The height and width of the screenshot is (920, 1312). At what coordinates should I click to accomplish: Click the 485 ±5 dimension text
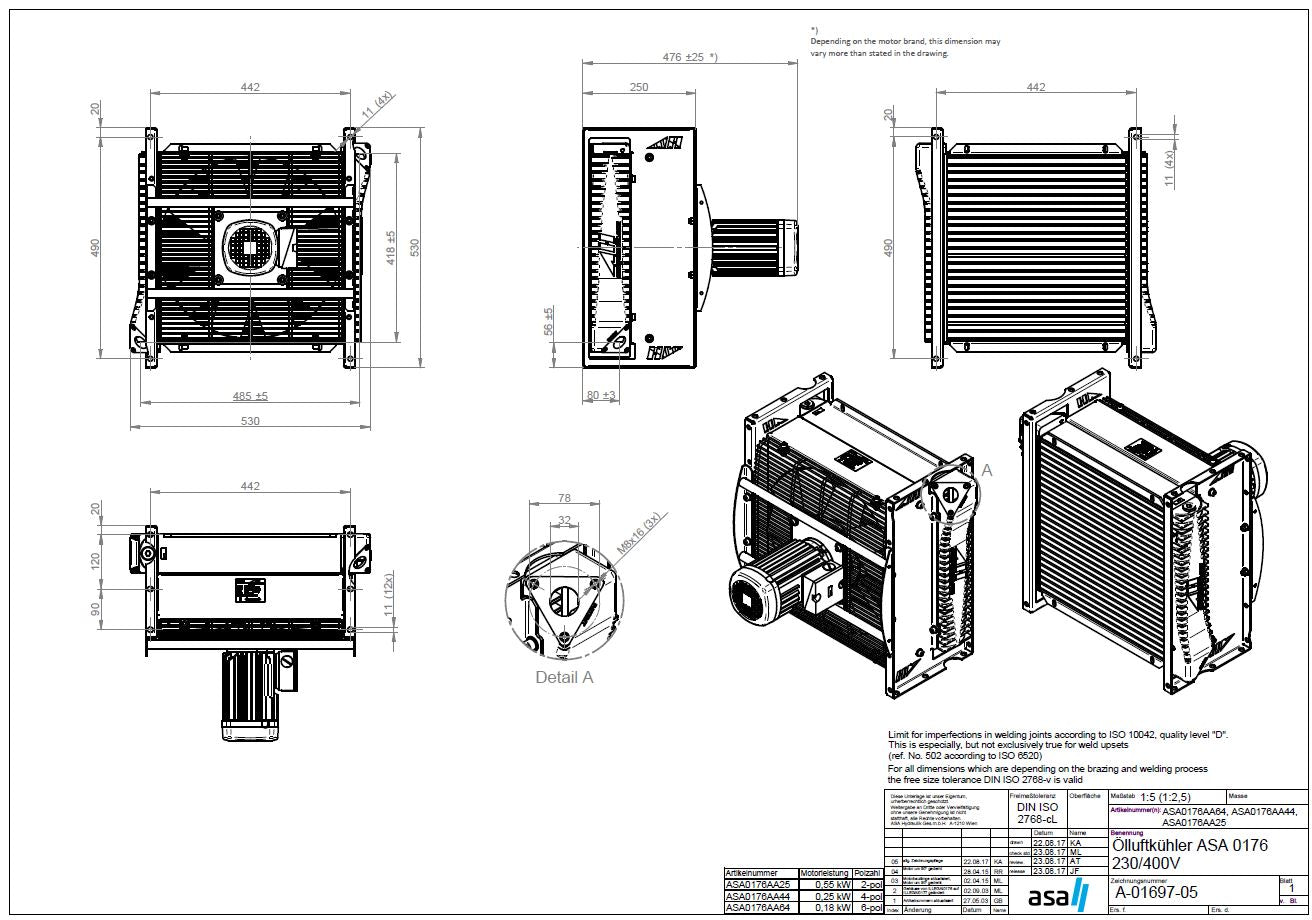coord(250,396)
